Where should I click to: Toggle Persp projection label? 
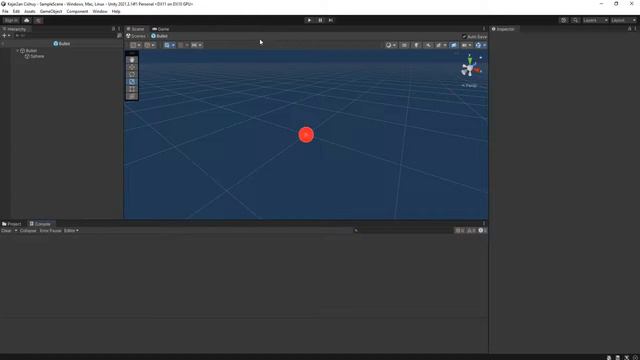[x=469, y=86]
